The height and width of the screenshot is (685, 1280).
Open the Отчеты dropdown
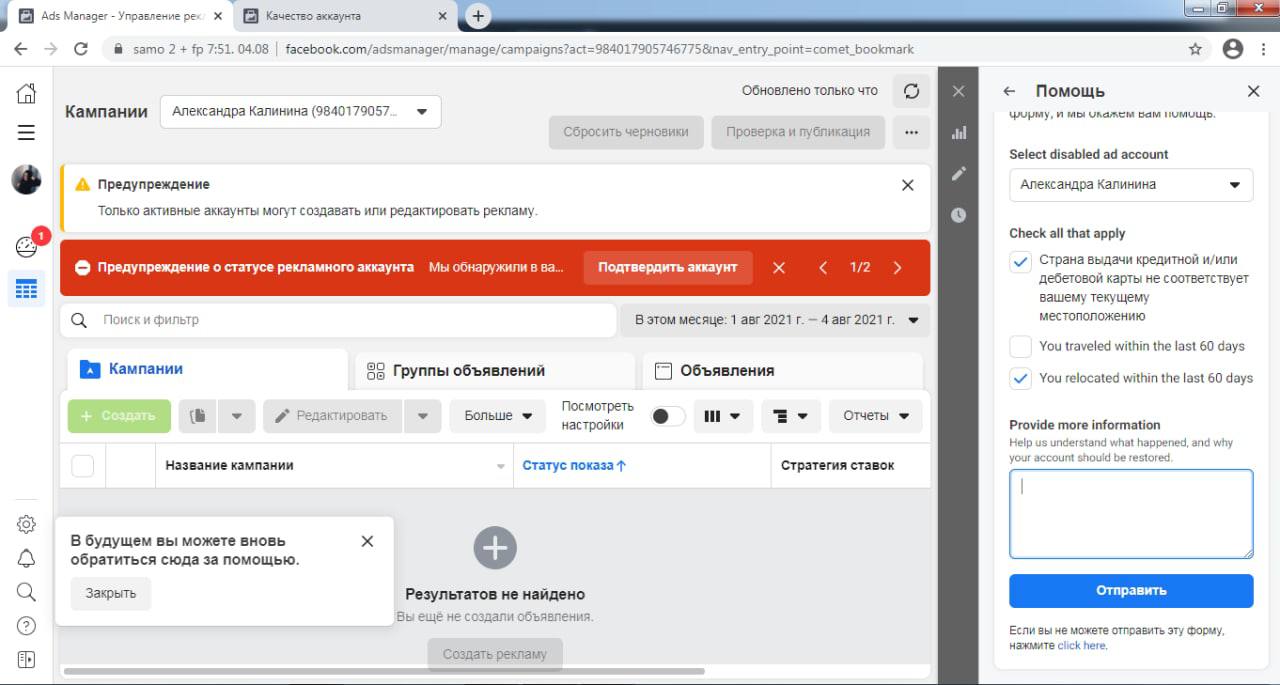tap(876, 416)
